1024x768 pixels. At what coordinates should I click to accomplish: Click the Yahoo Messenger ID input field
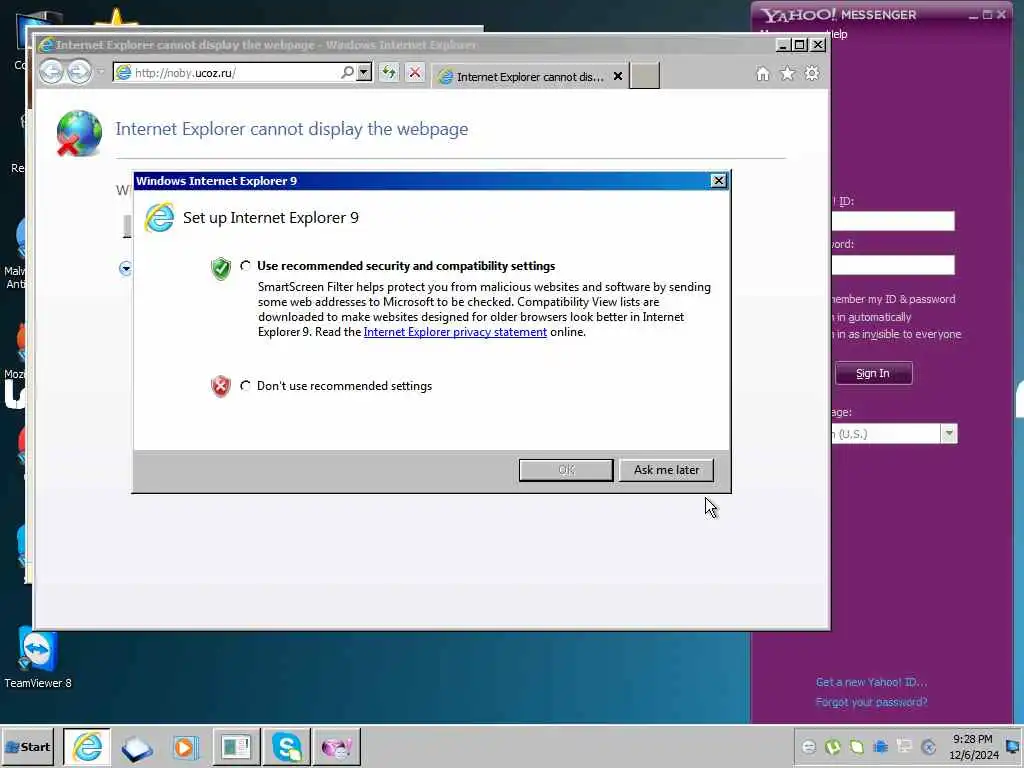(x=893, y=221)
